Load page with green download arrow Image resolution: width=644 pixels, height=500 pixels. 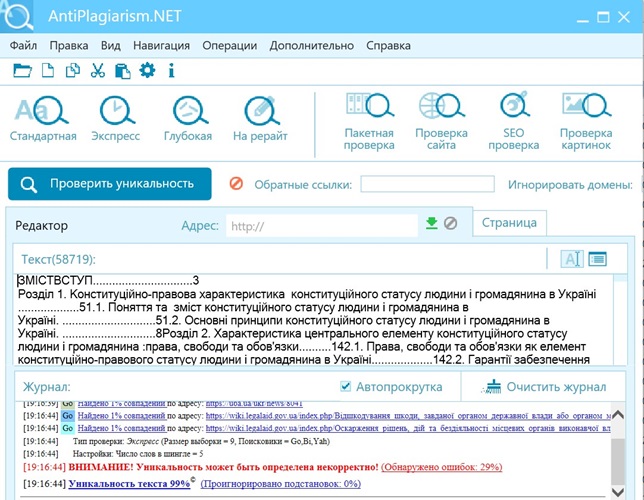click(432, 224)
